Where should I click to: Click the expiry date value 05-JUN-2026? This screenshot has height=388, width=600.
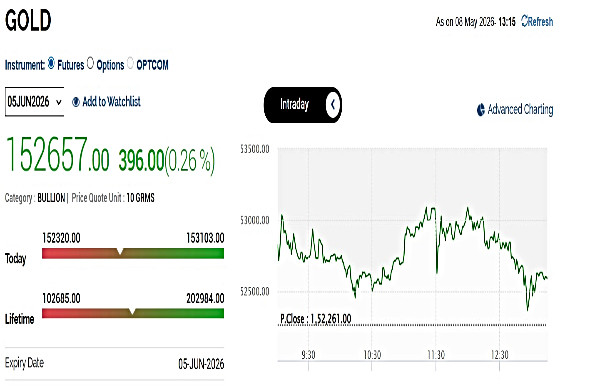201,364
